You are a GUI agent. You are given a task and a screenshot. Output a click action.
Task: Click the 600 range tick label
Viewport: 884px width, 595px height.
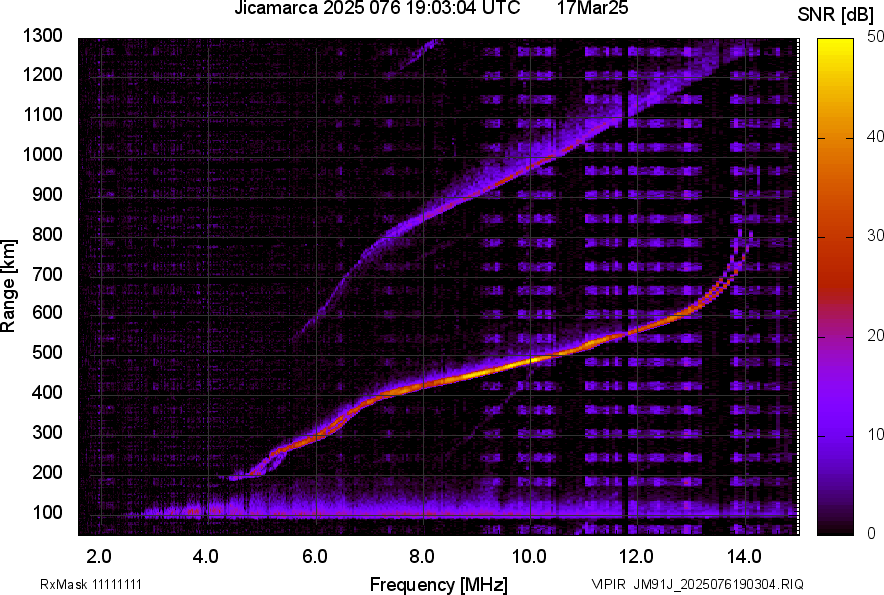tap(47, 312)
